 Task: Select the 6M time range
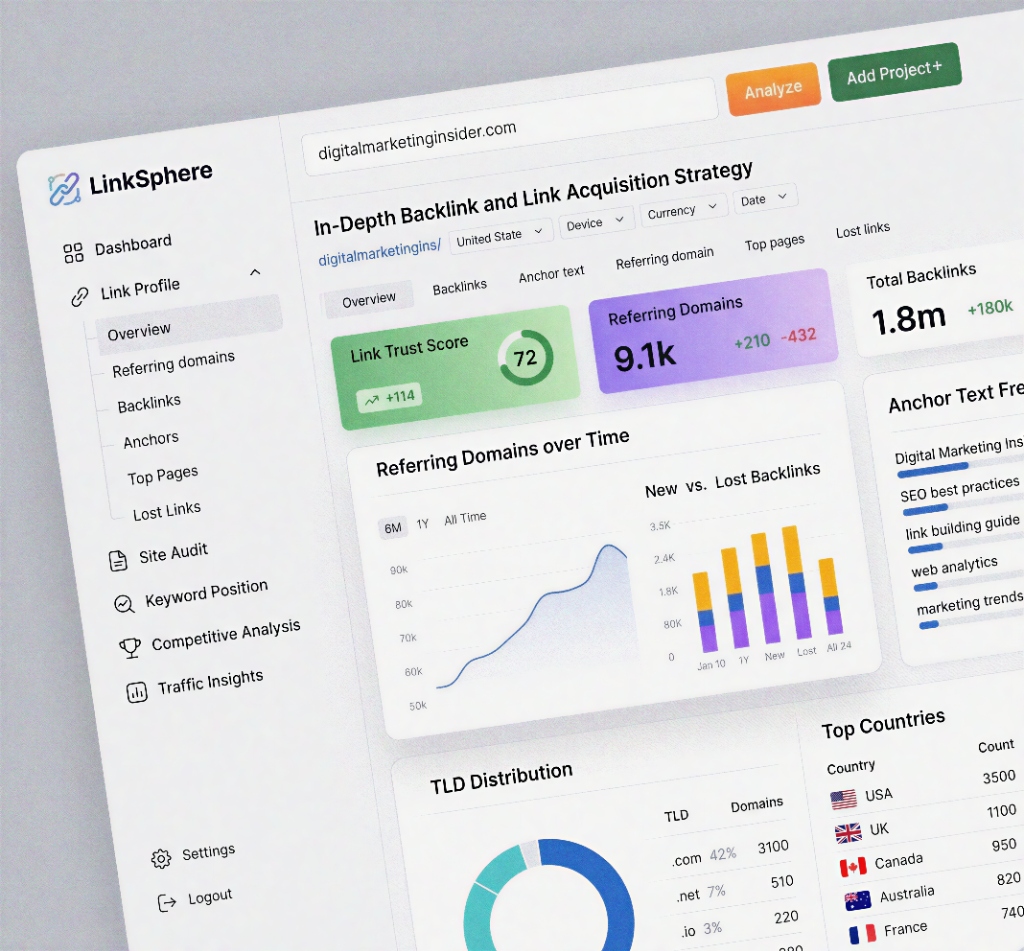point(392,528)
